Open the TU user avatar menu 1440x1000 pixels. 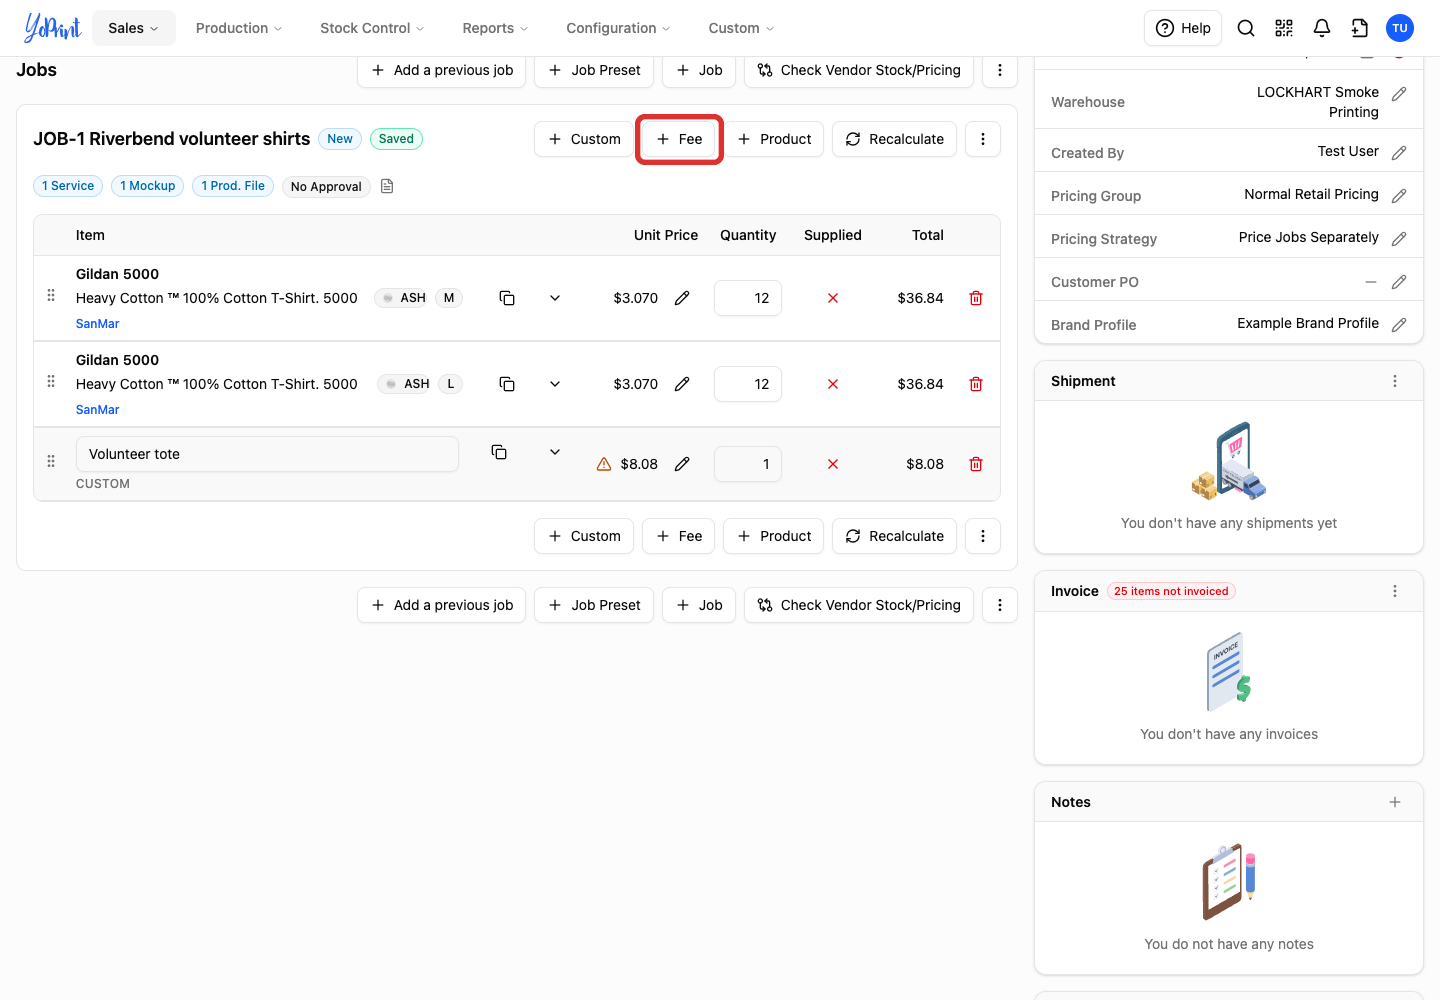(x=1400, y=28)
